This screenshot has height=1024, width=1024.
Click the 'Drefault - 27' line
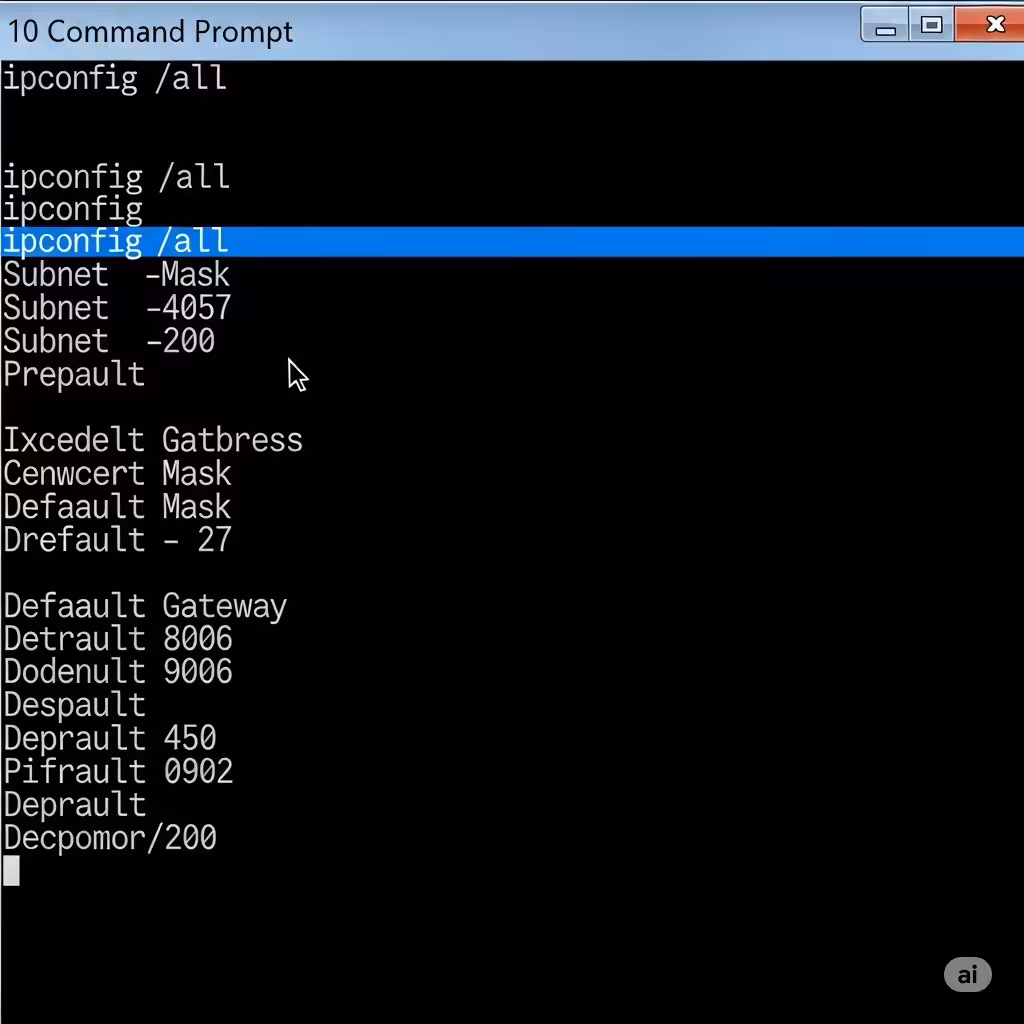[x=117, y=540]
